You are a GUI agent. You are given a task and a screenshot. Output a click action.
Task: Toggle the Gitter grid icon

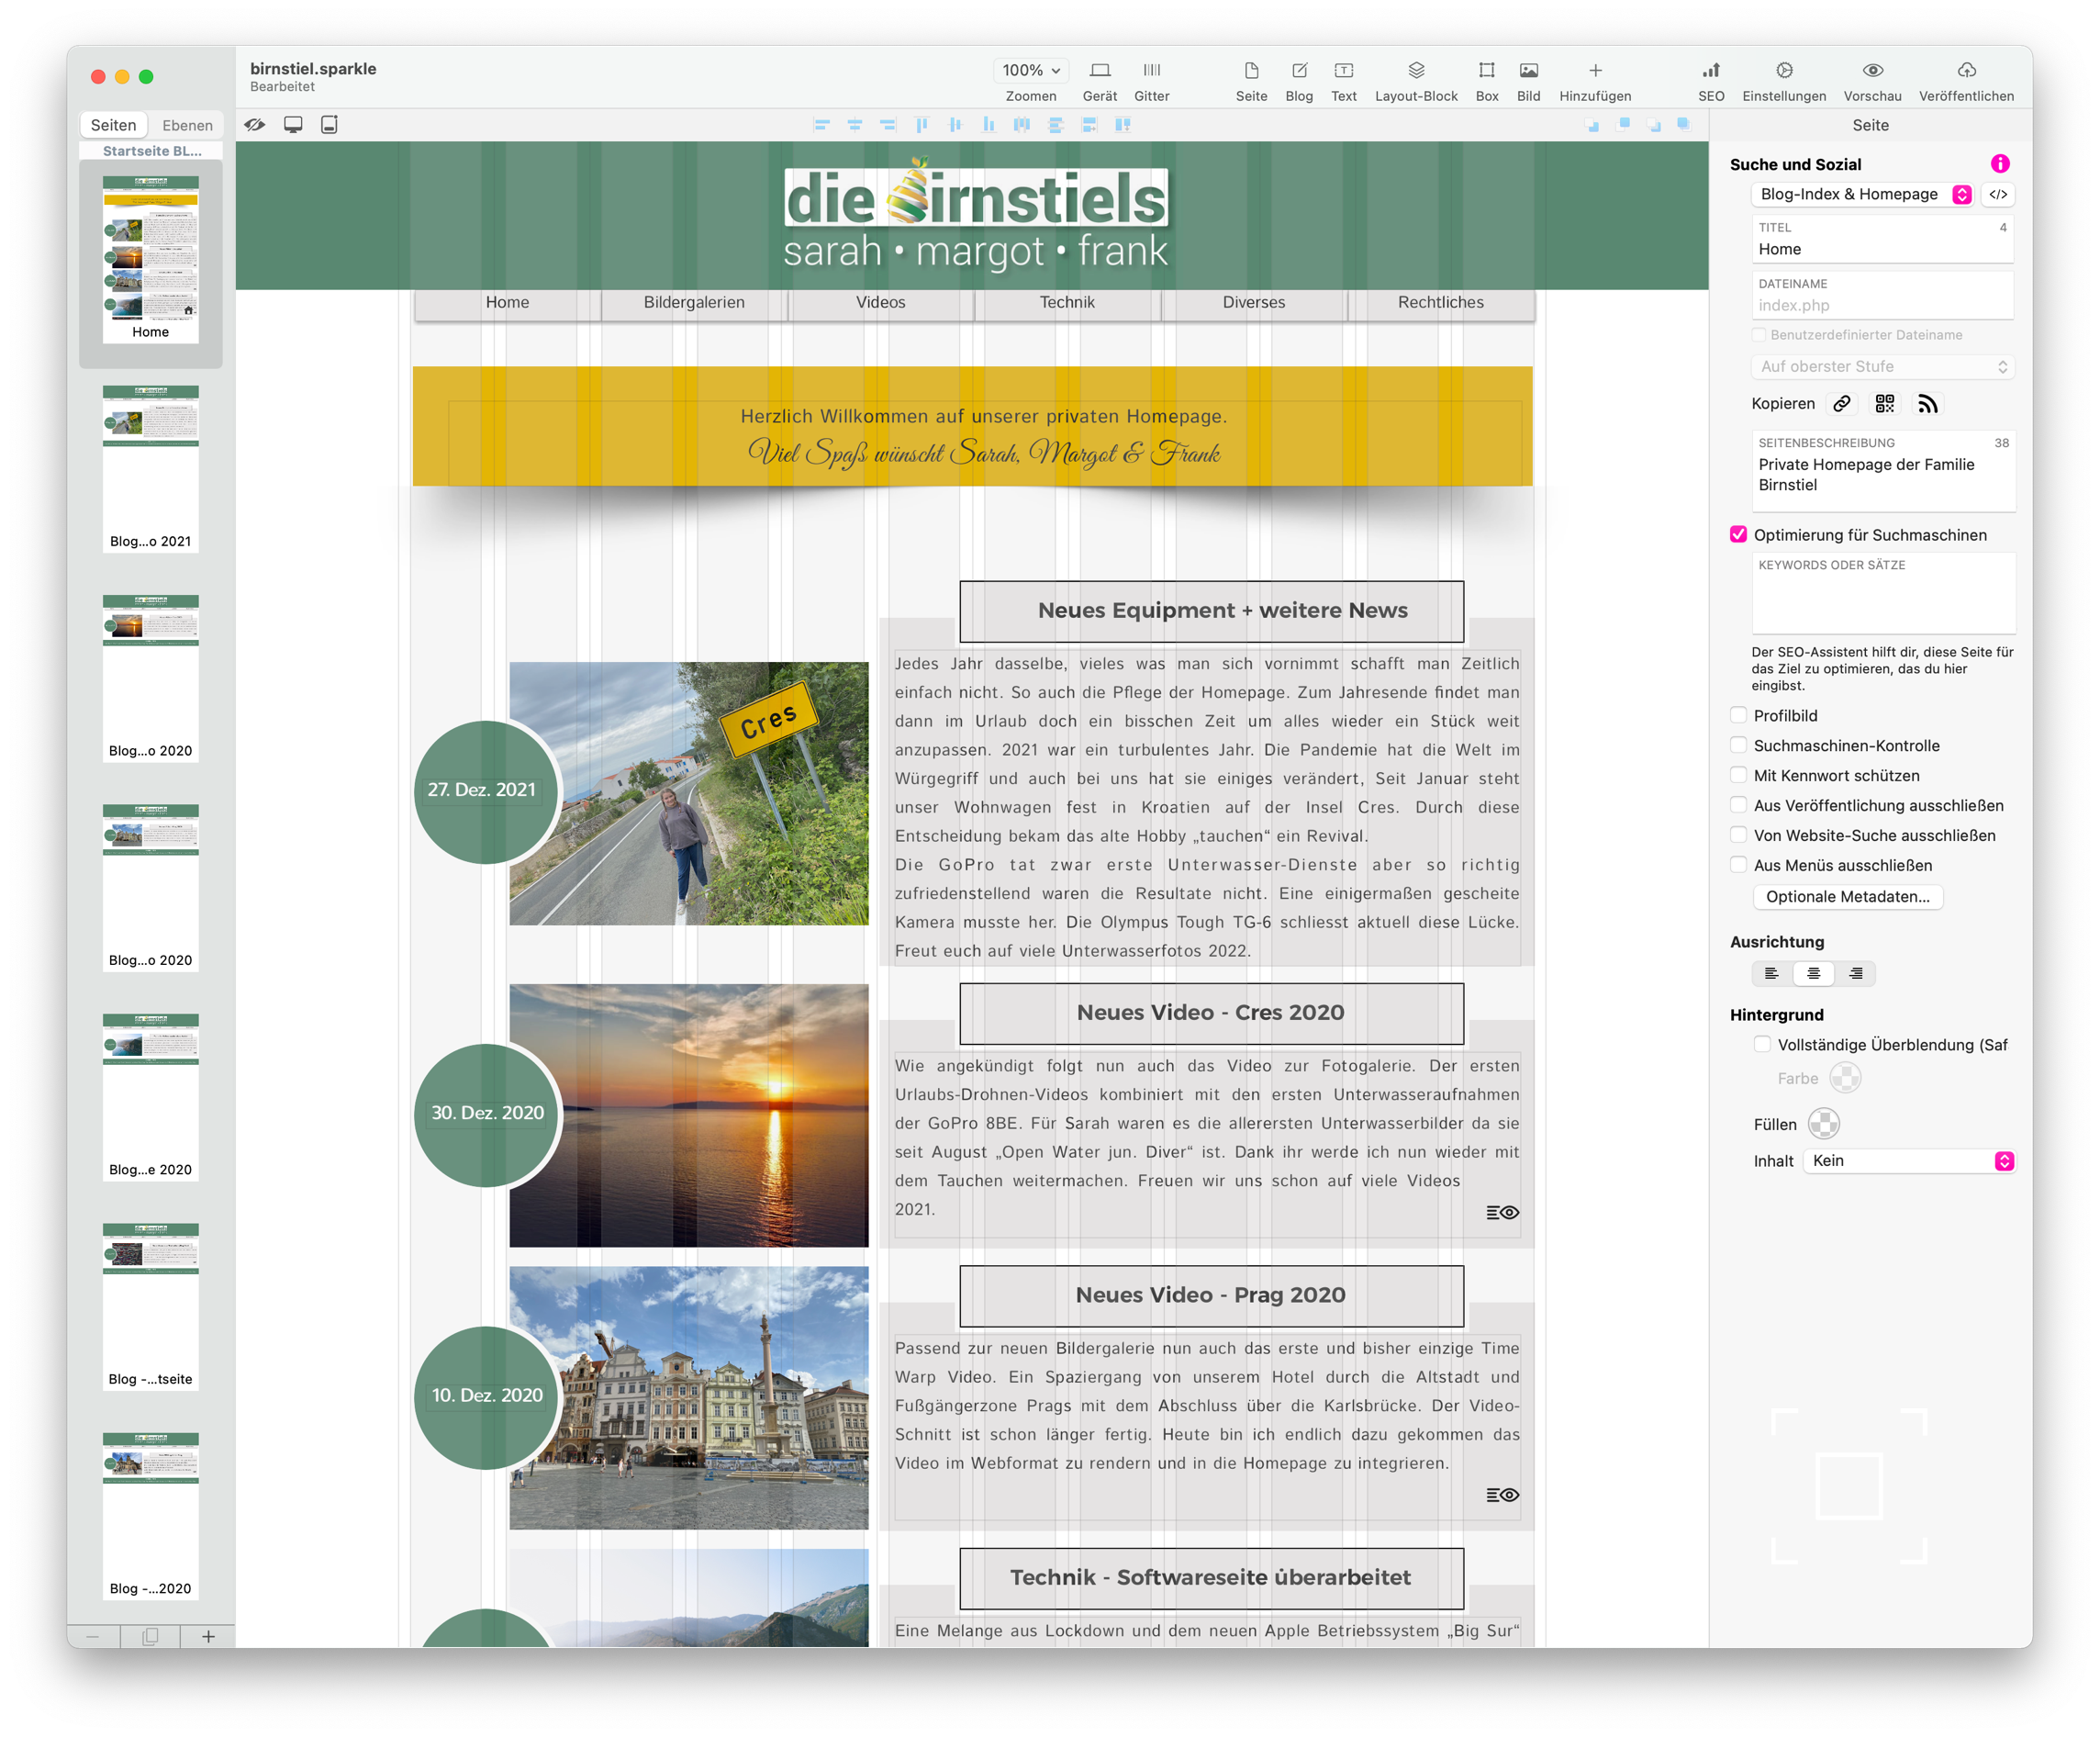point(1151,70)
